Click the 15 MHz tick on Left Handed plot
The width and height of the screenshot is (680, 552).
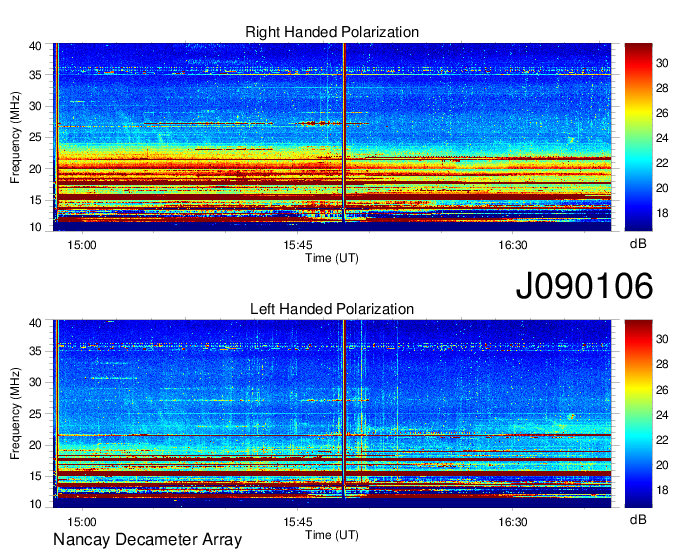(x=36, y=477)
